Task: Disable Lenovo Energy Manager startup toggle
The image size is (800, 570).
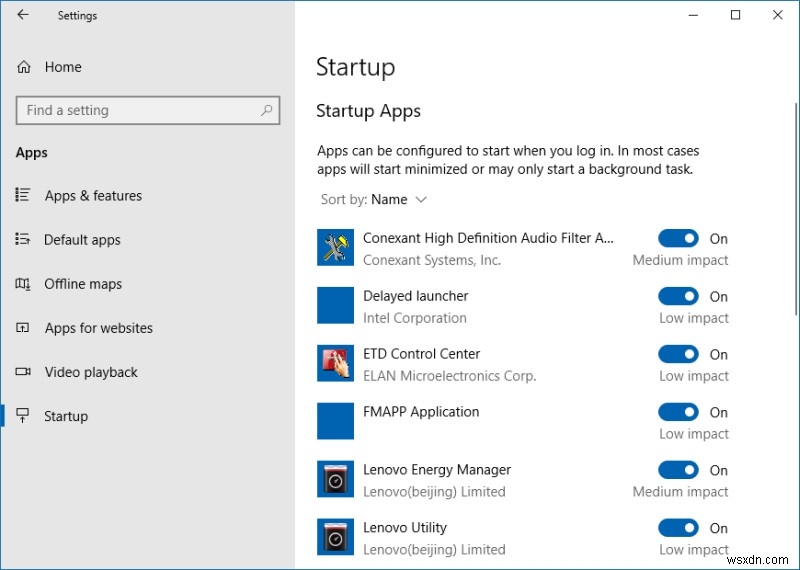Action: [x=678, y=470]
